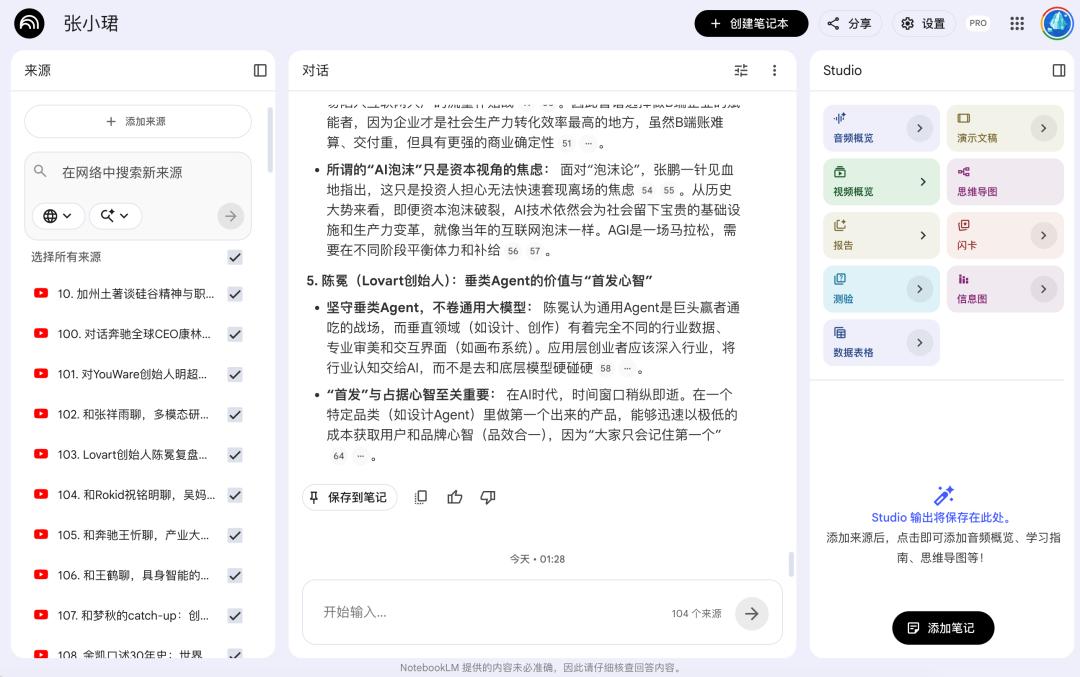
Task: Open source 102. 和张祥雨聊
Action: pos(134,415)
